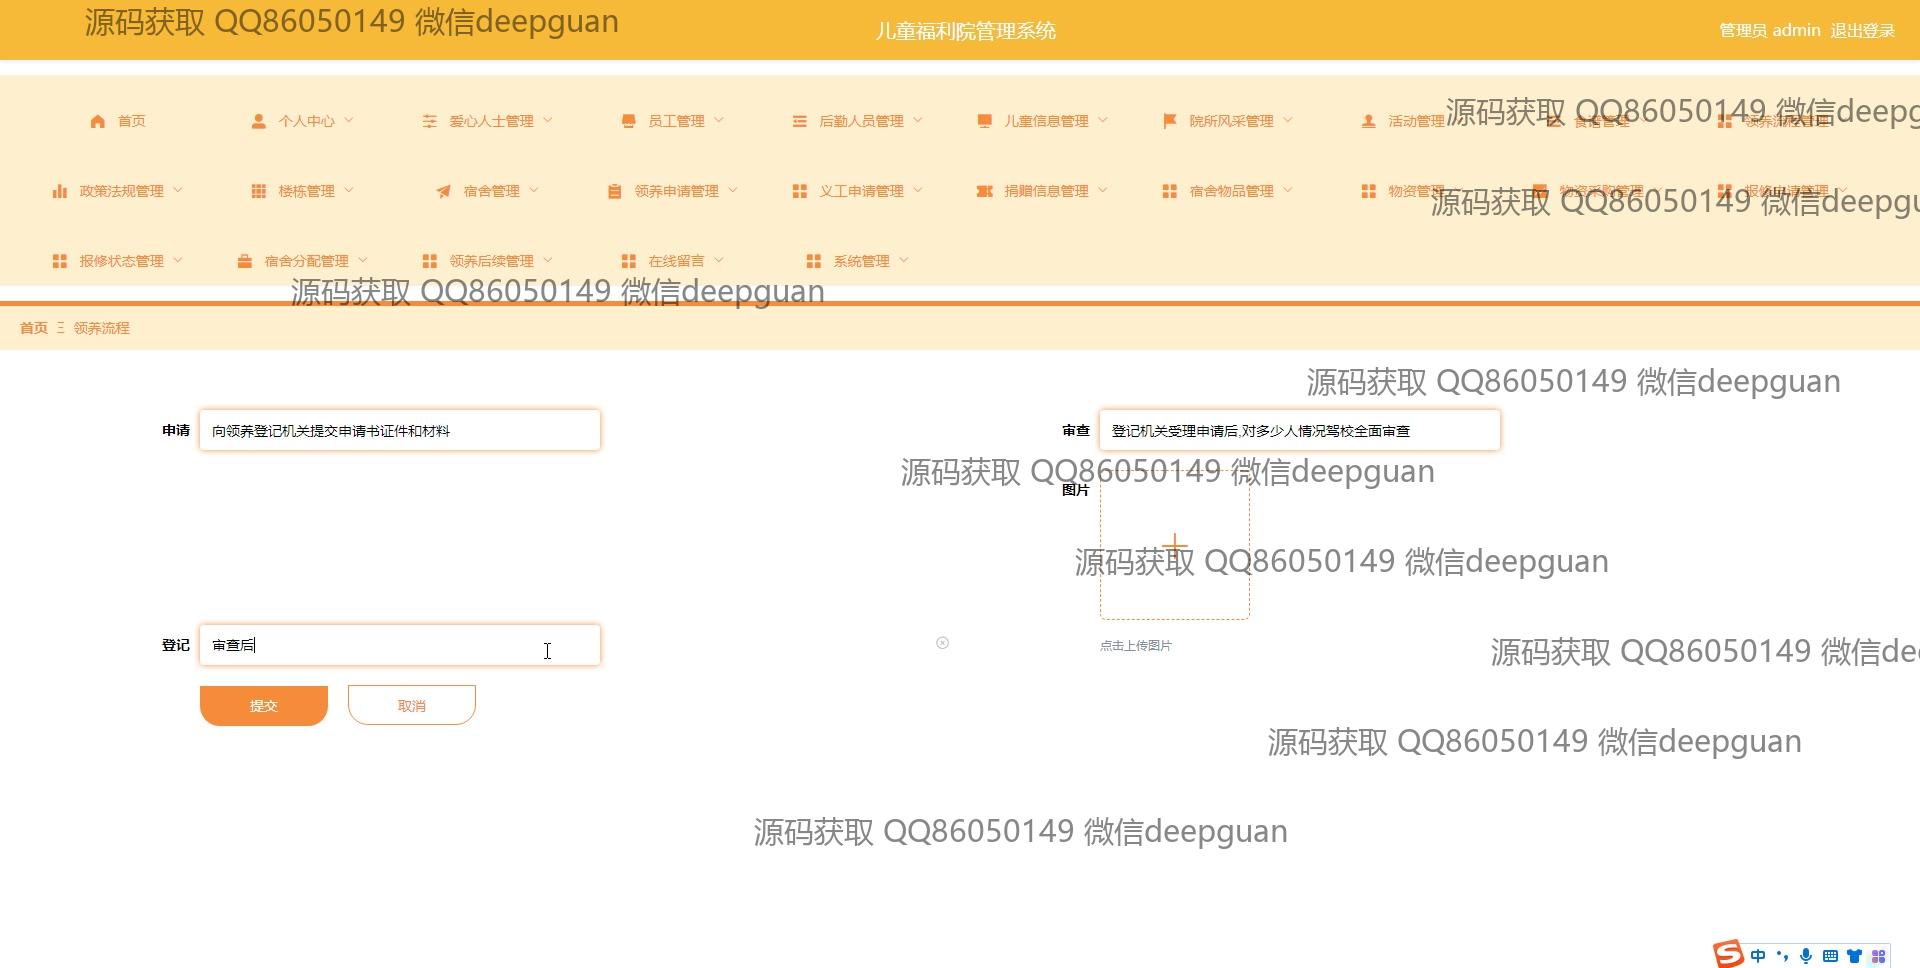Click the 首页 breadcrumb link
This screenshot has height=968, width=1920.
[34, 328]
